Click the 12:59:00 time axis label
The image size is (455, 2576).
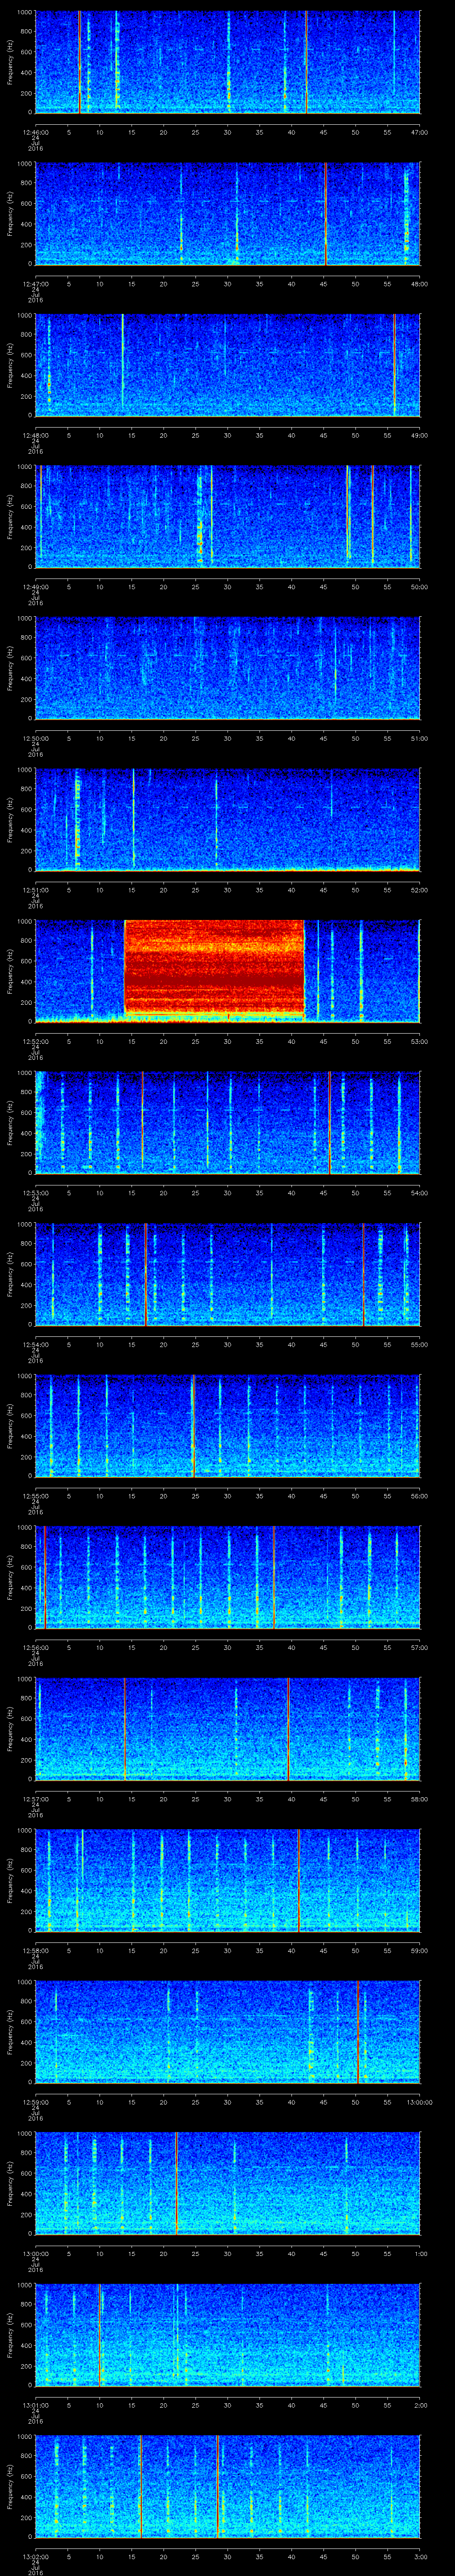click(36, 2102)
